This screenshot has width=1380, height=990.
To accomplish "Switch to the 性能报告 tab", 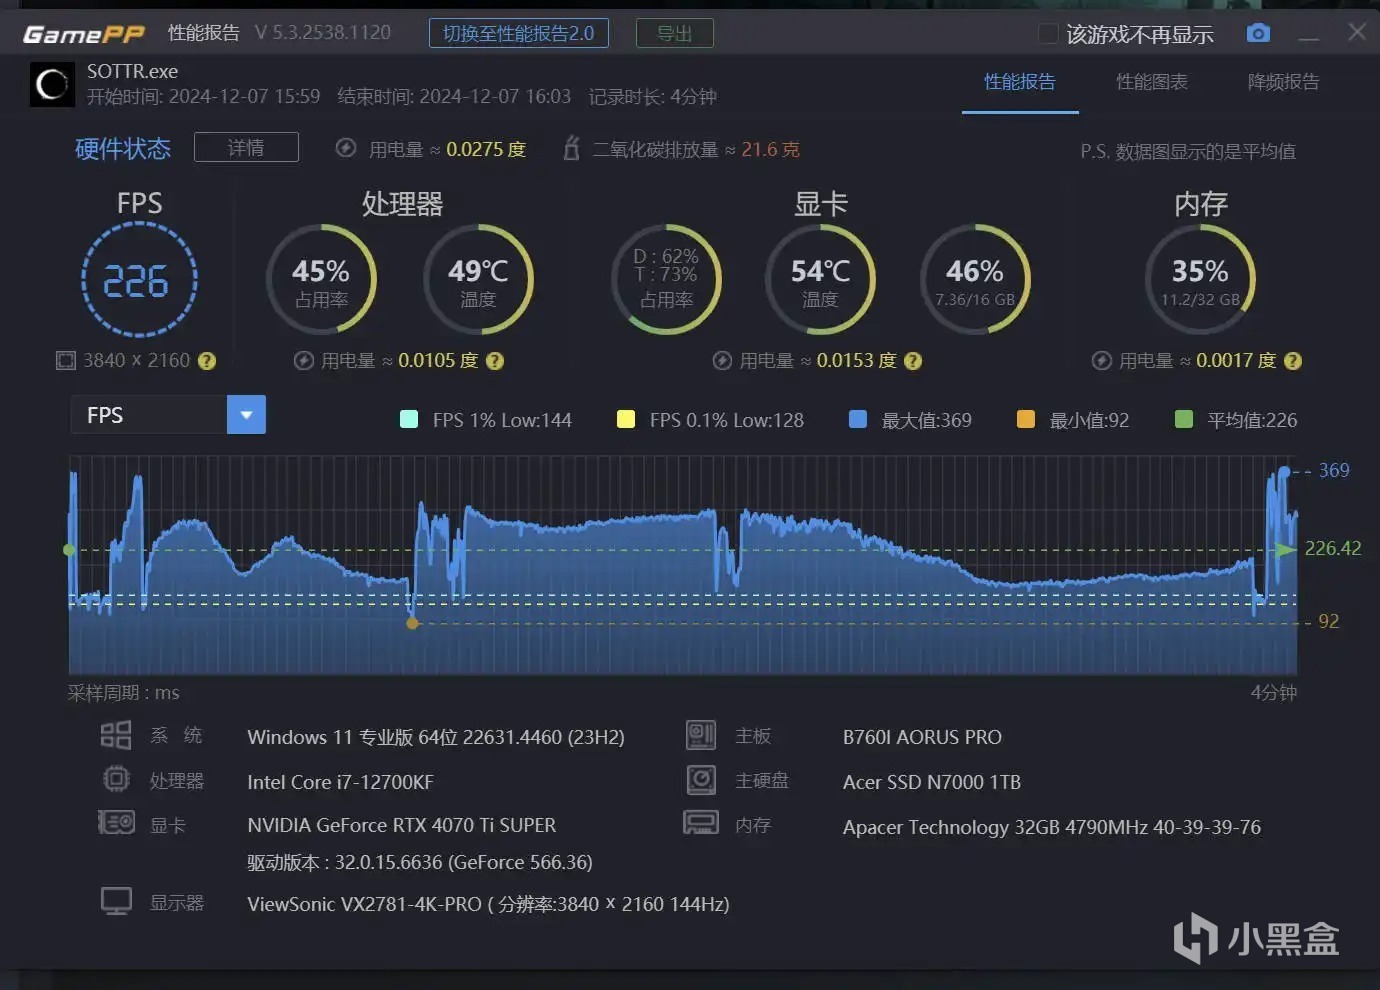I will coord(1020,82).
